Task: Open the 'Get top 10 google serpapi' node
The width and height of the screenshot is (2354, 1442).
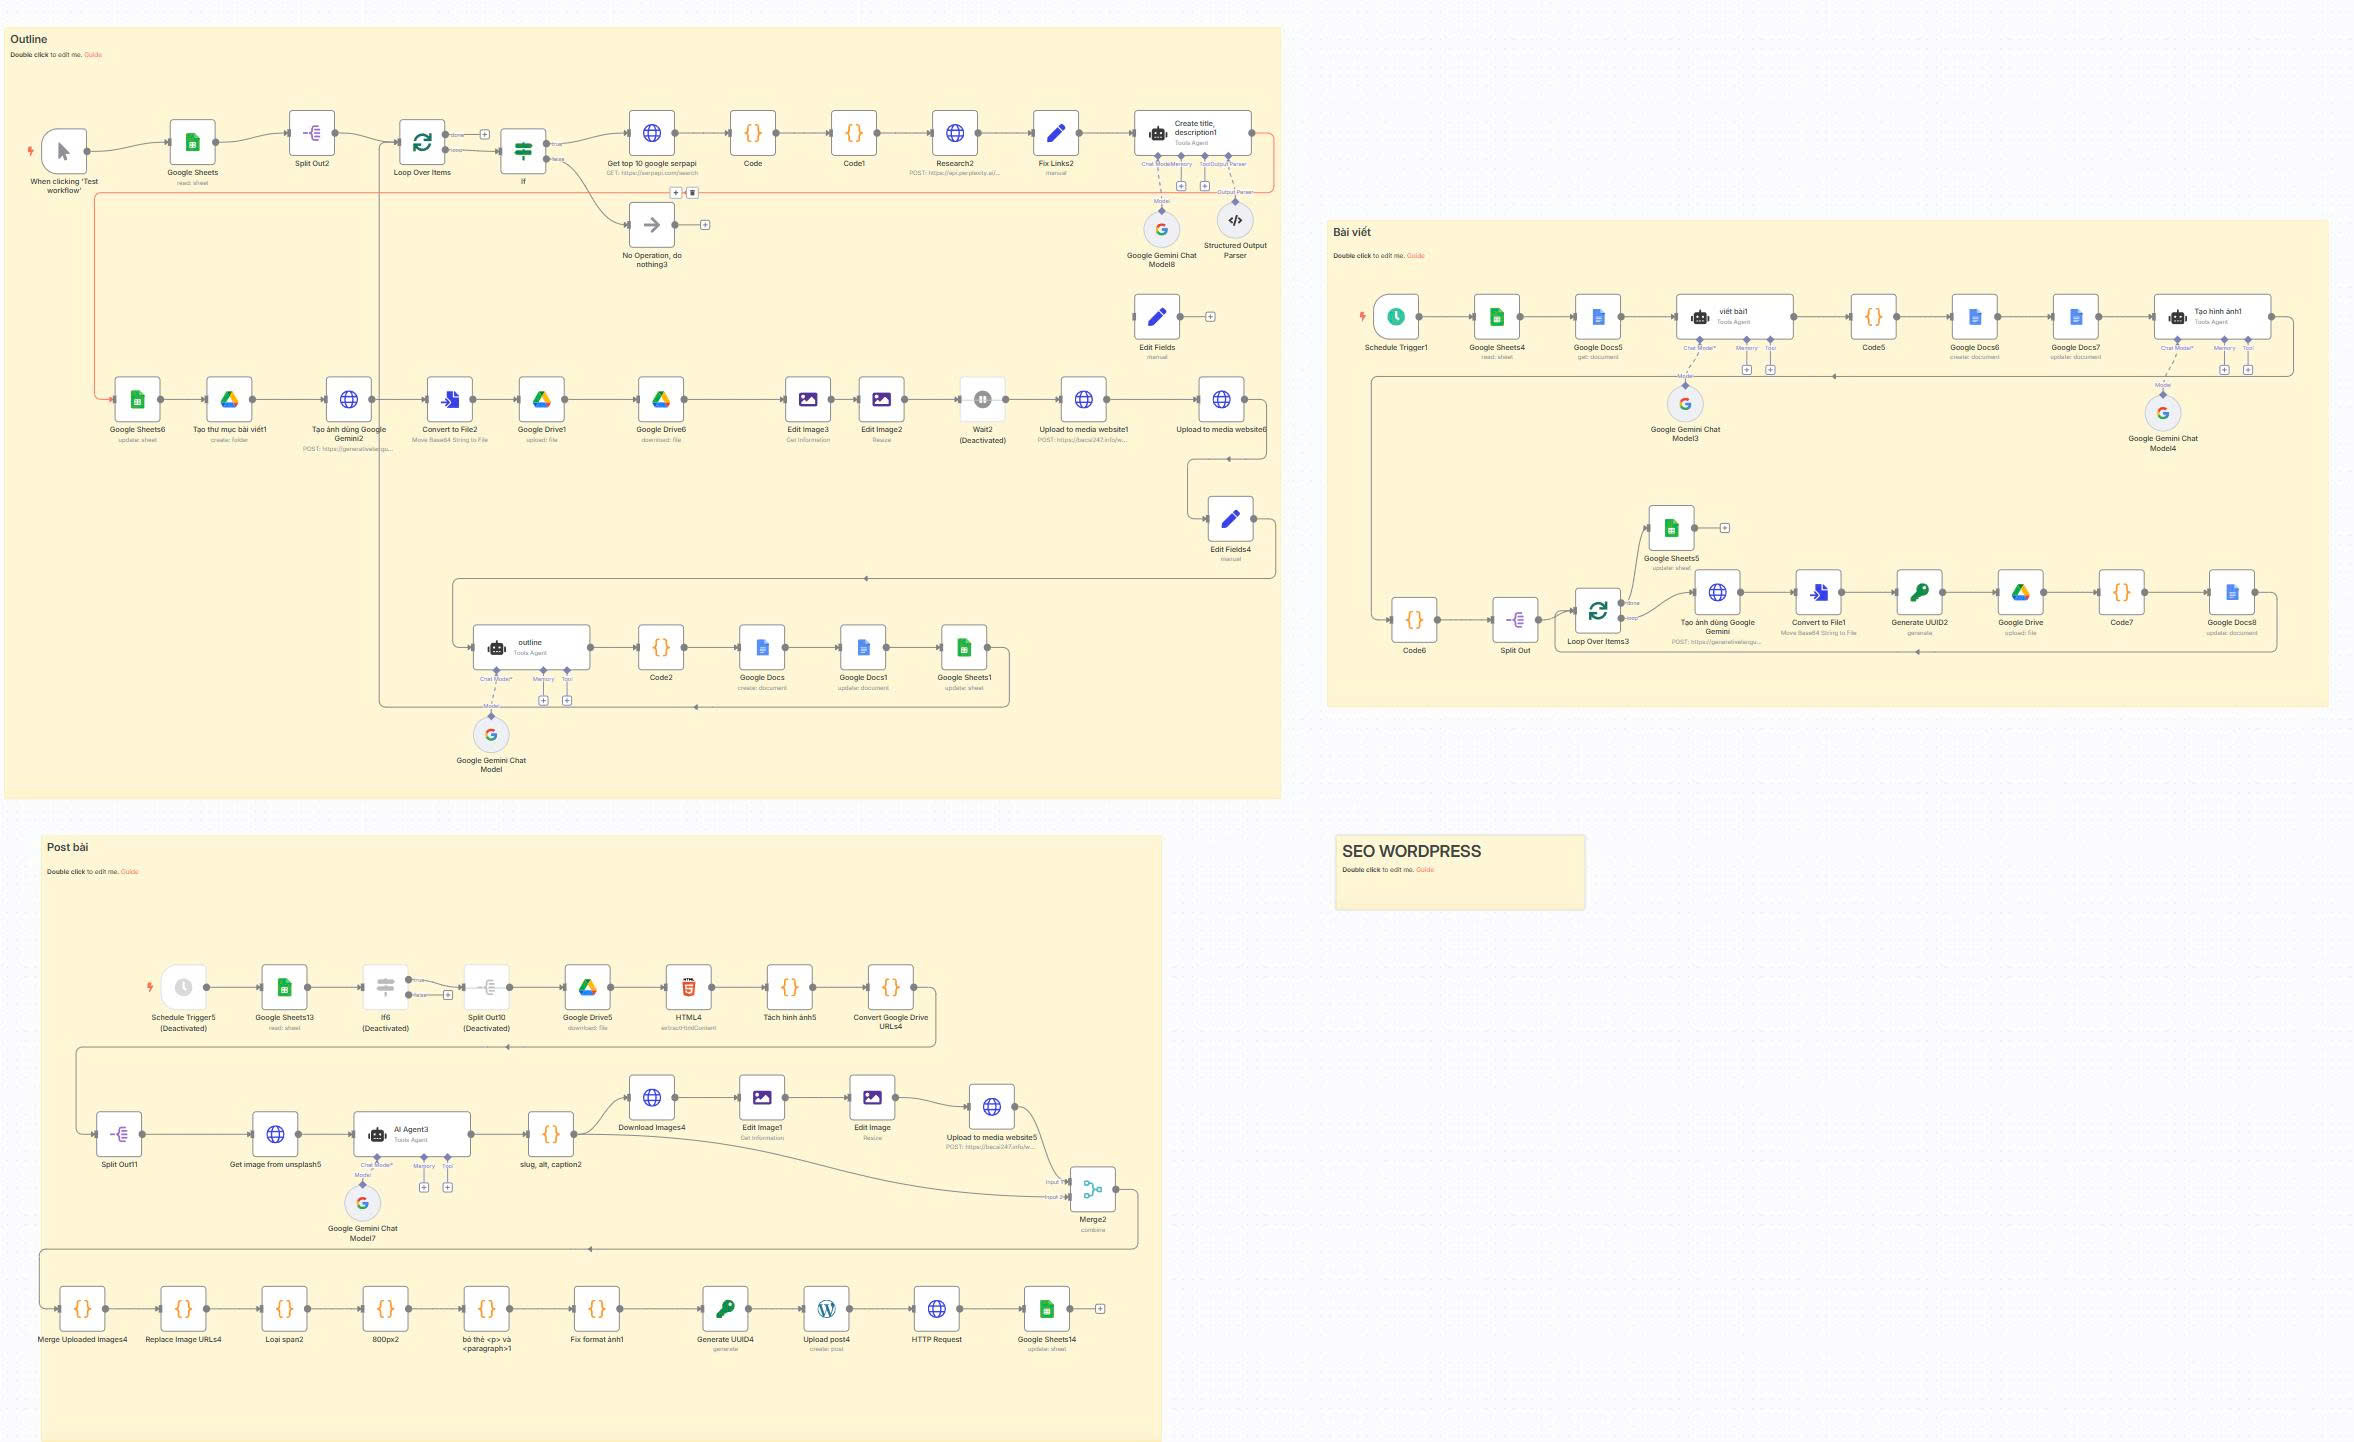Action: 652,133
